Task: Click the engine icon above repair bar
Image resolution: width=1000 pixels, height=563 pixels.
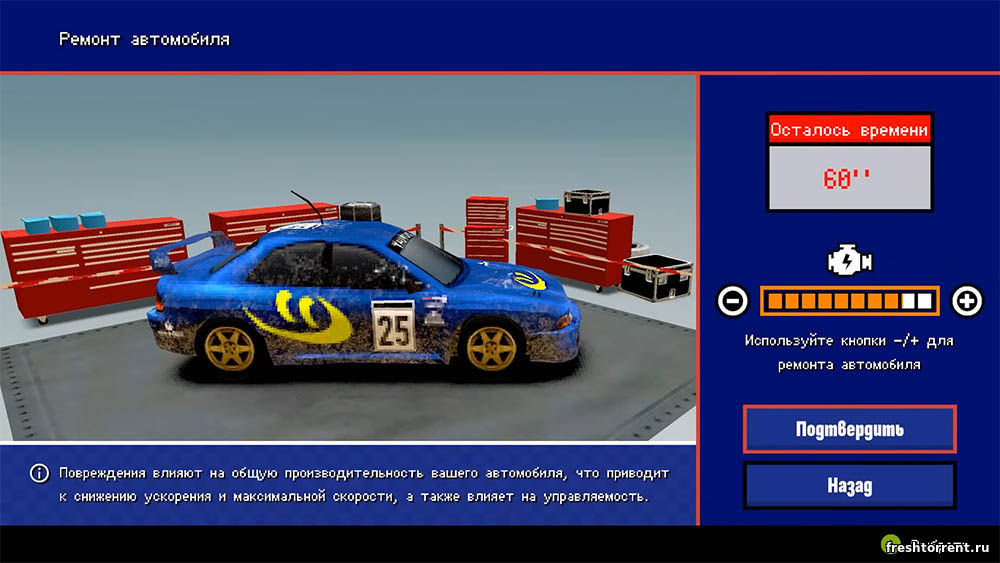Action: pos(849,262)
